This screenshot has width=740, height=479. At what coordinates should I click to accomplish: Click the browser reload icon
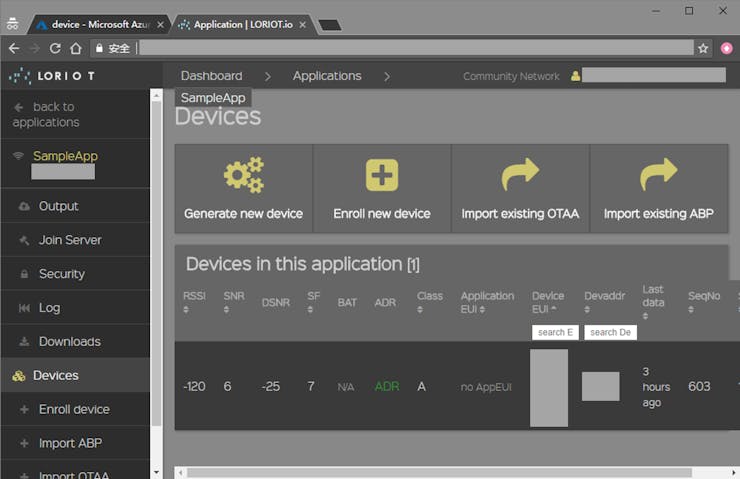(55, 48)
